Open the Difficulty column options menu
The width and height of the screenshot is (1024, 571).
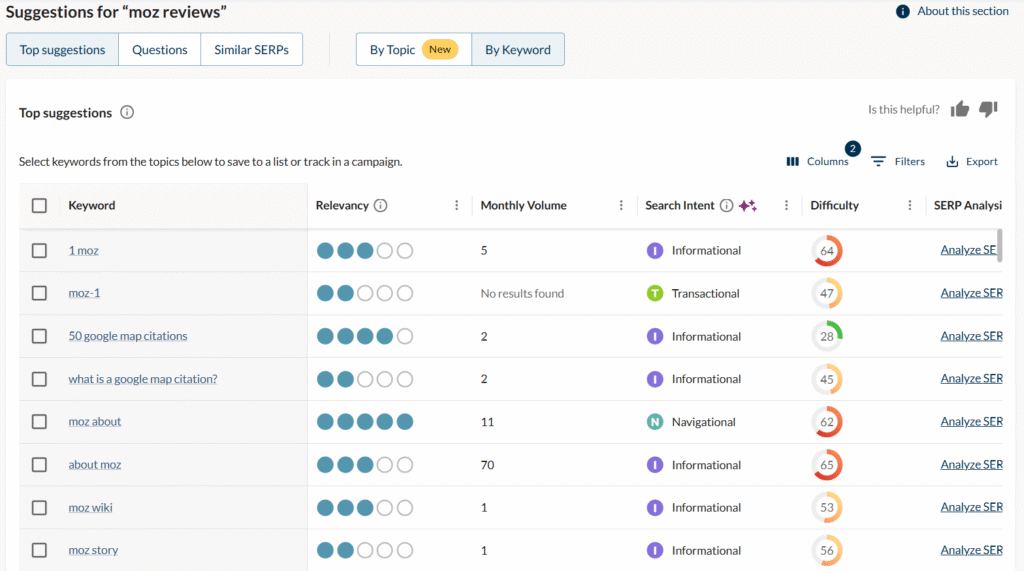910,205
